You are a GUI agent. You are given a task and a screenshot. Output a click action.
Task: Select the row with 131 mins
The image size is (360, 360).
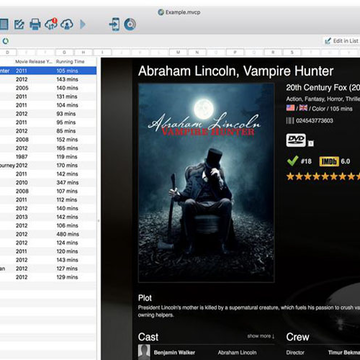pyautogui.click(x=48, y=96)
